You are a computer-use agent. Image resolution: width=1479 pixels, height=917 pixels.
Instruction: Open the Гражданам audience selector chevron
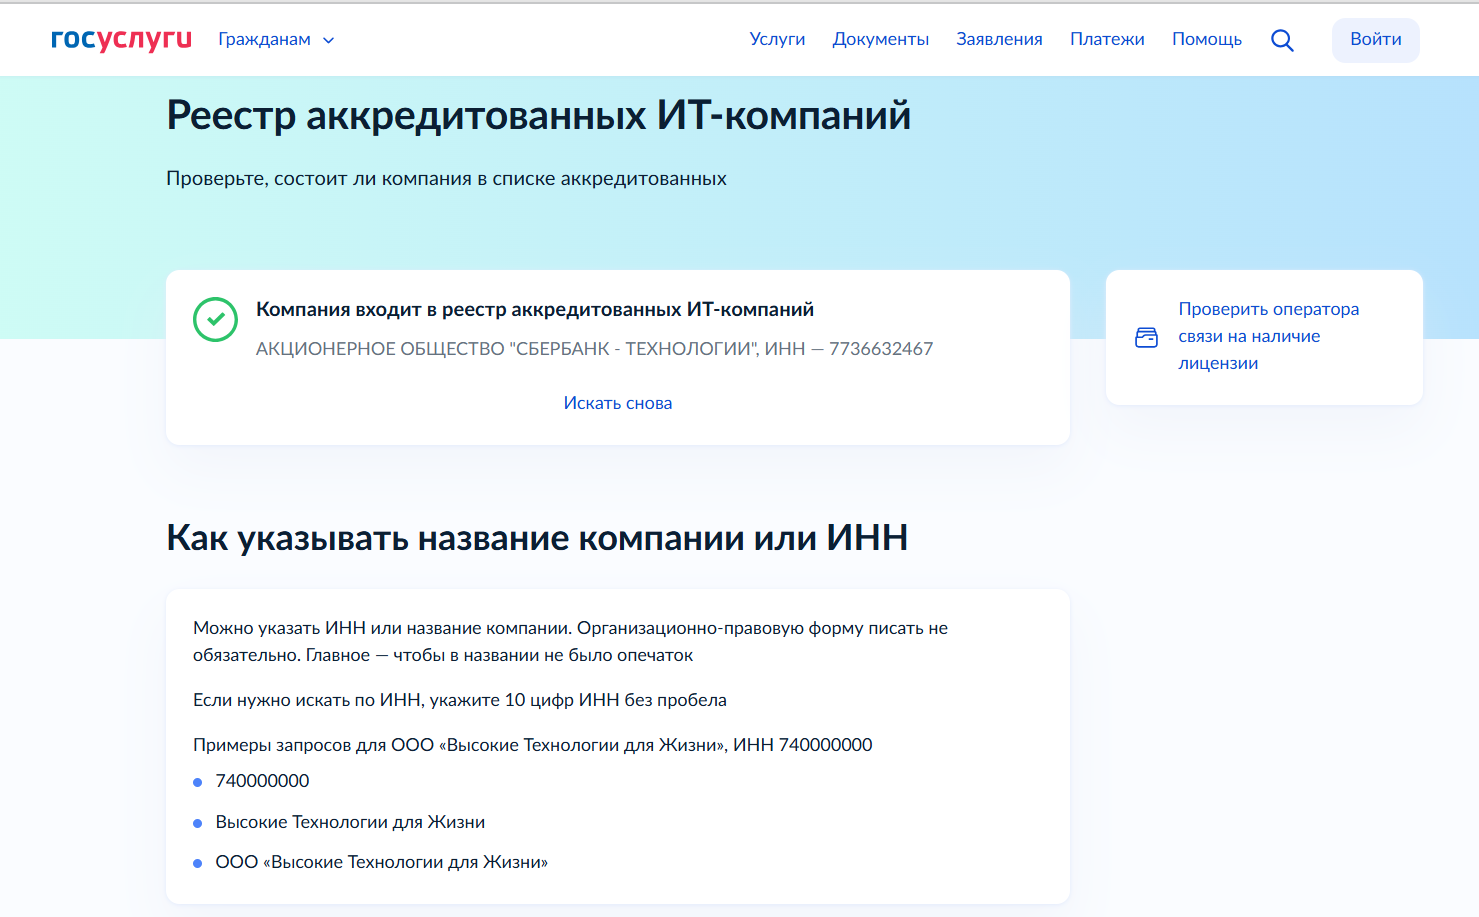[328, 40]
